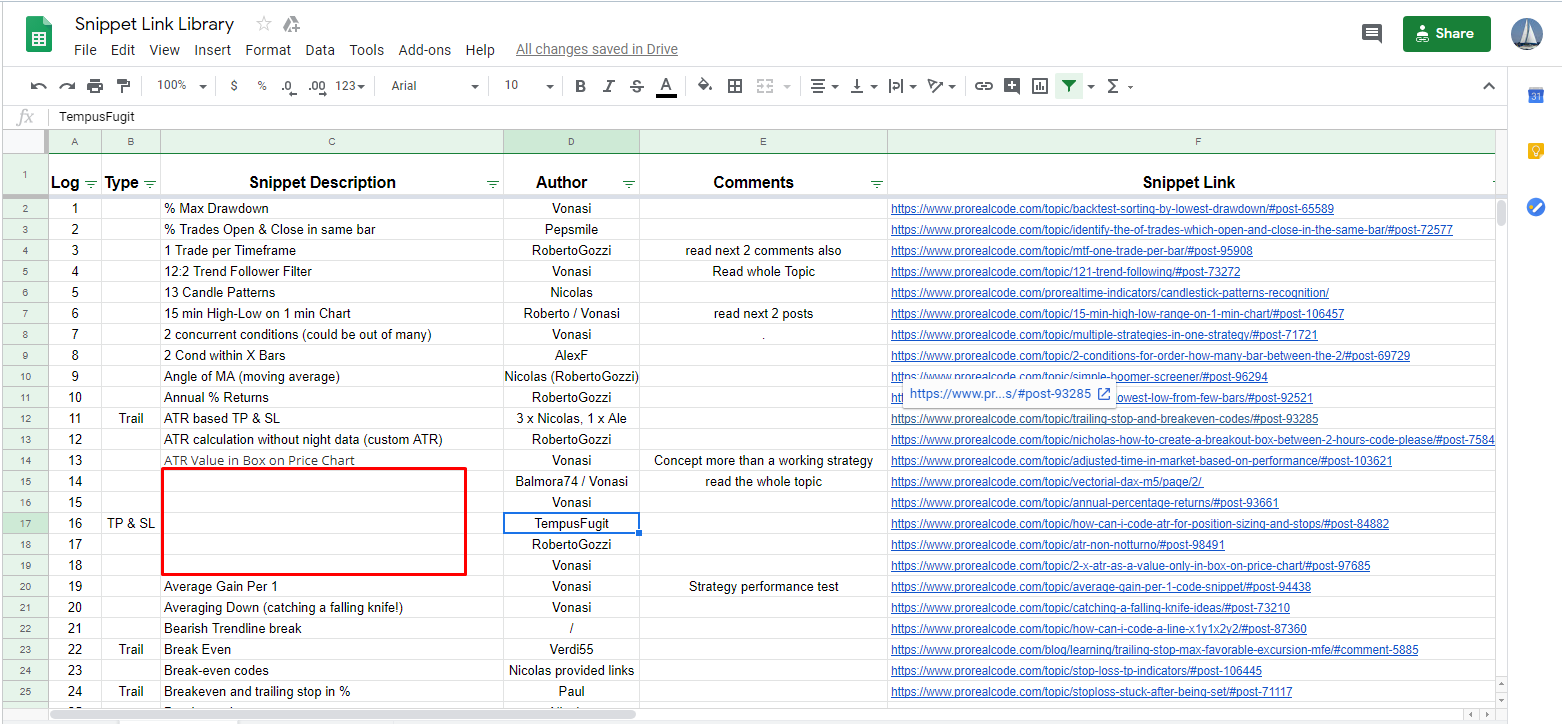Open the text color picker
This screenshot has height=724, width=1562.
(x=666, y=86)
